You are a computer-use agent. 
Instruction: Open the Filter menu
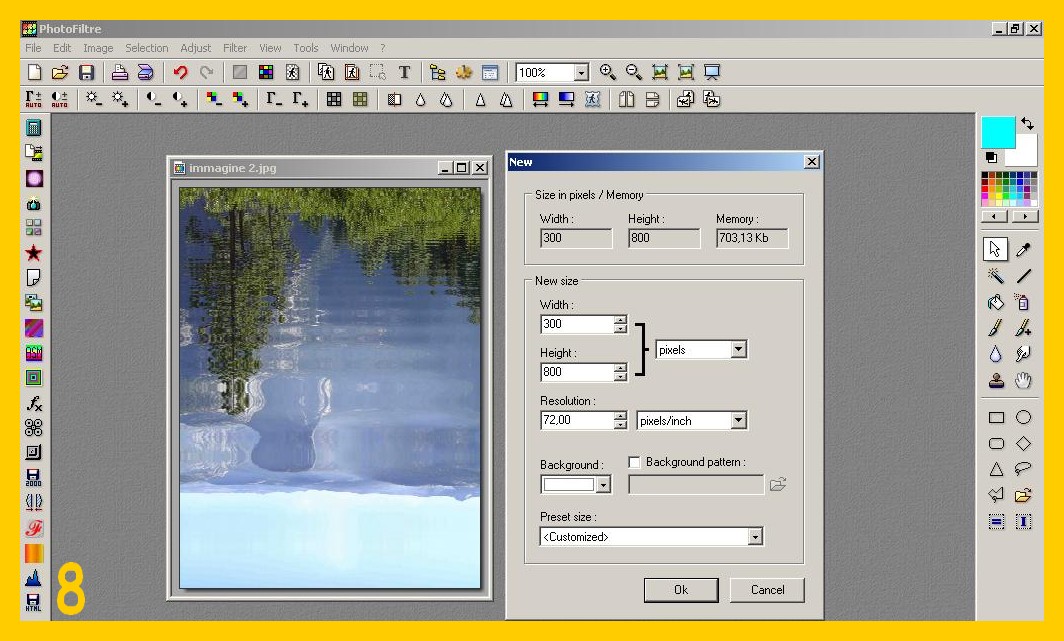tap(235, 48)
